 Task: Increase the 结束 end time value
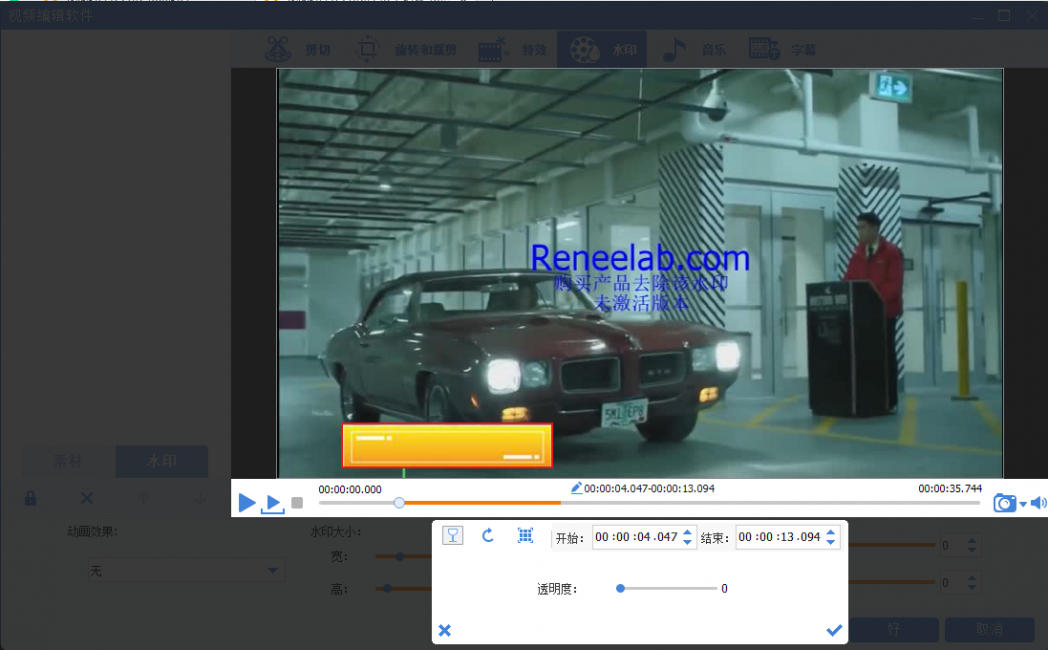[831, 532]
